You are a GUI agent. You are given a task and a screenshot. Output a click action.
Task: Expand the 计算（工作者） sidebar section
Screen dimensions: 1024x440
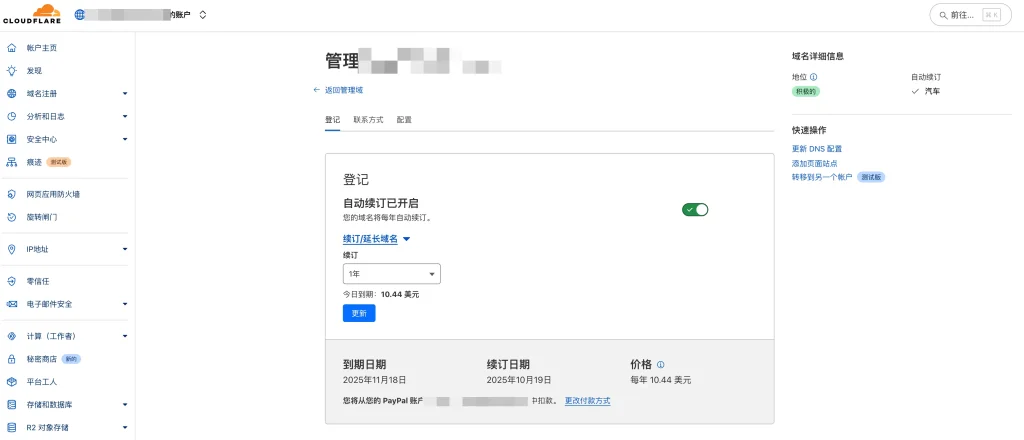[x=125, y=336]
